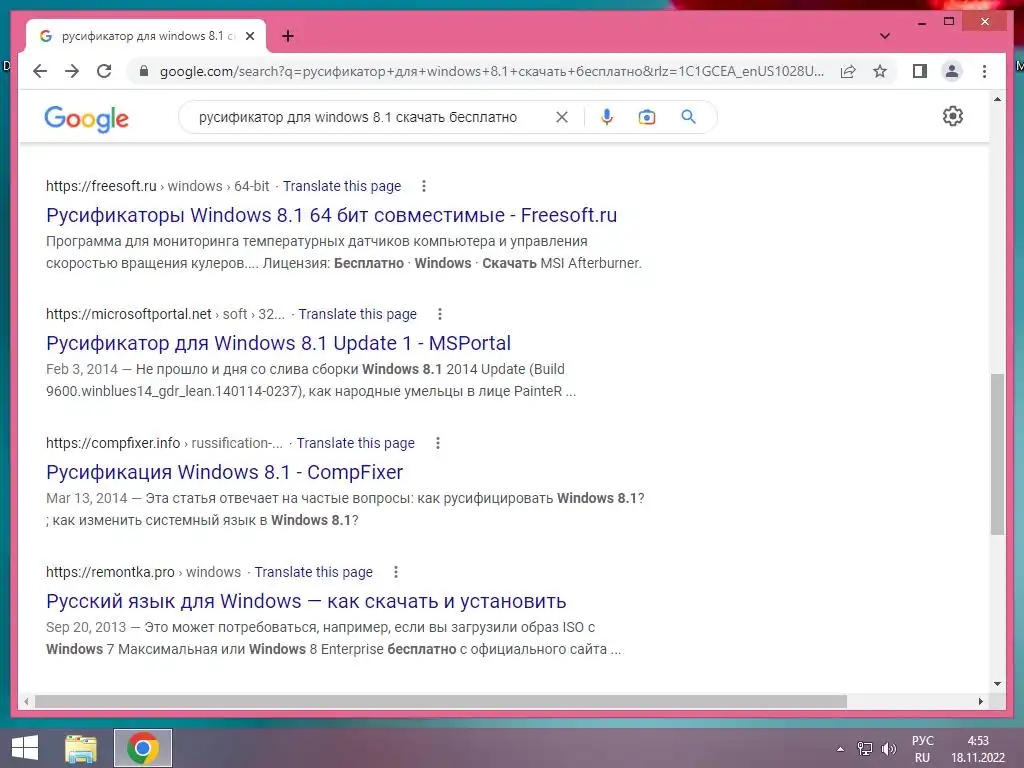
Task: Submit search with magnifier icon
Action: tap(688, 117)
